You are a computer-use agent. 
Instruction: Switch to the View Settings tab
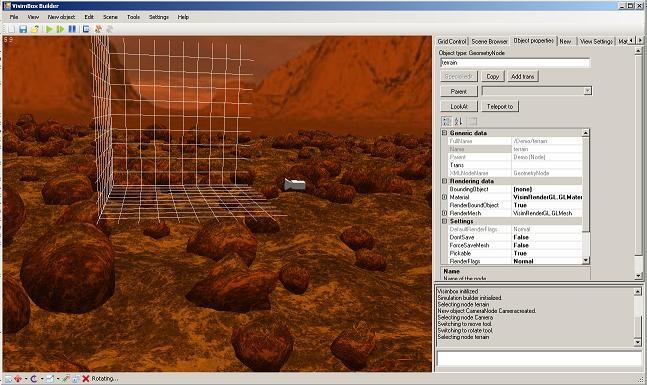pyautogui.click(x=596, y=41)
